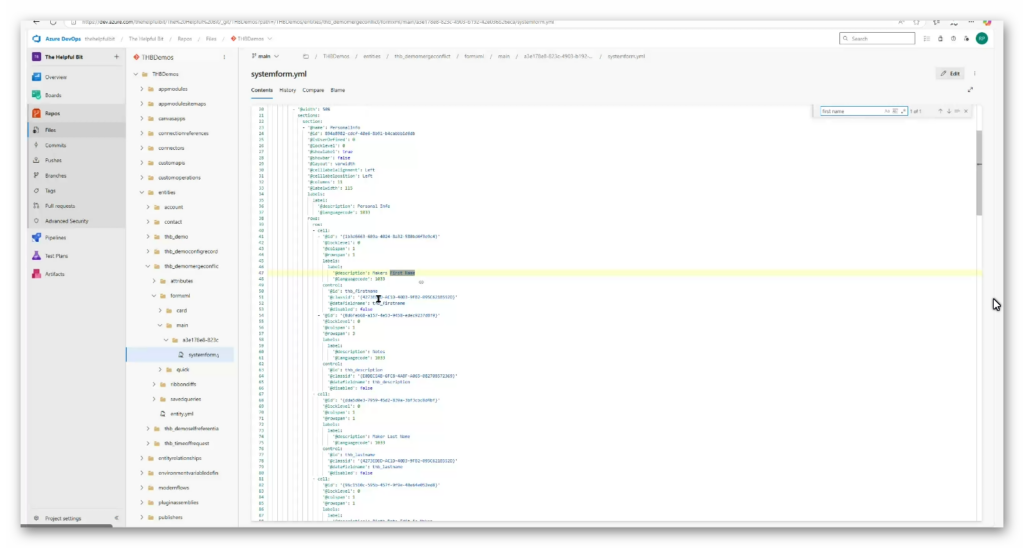Toggle match case in find box
Screen dimensions: 1024x548
887,111
